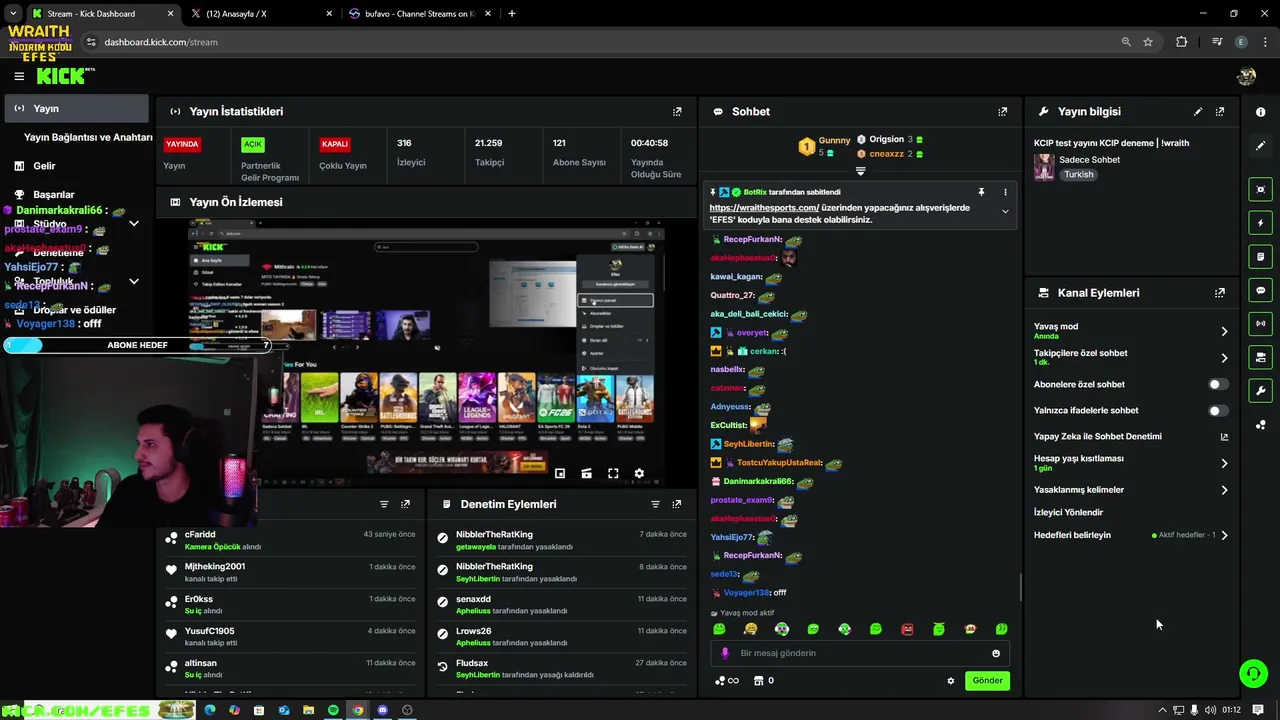The height and width of the screenshot is (720, 1280).
Task: Open chat settings gear beside Gönder
Action: click(951, 681)
